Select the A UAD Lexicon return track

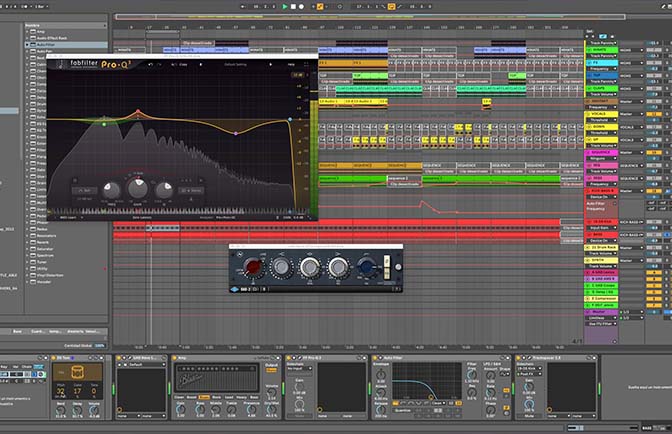[601, 272]
